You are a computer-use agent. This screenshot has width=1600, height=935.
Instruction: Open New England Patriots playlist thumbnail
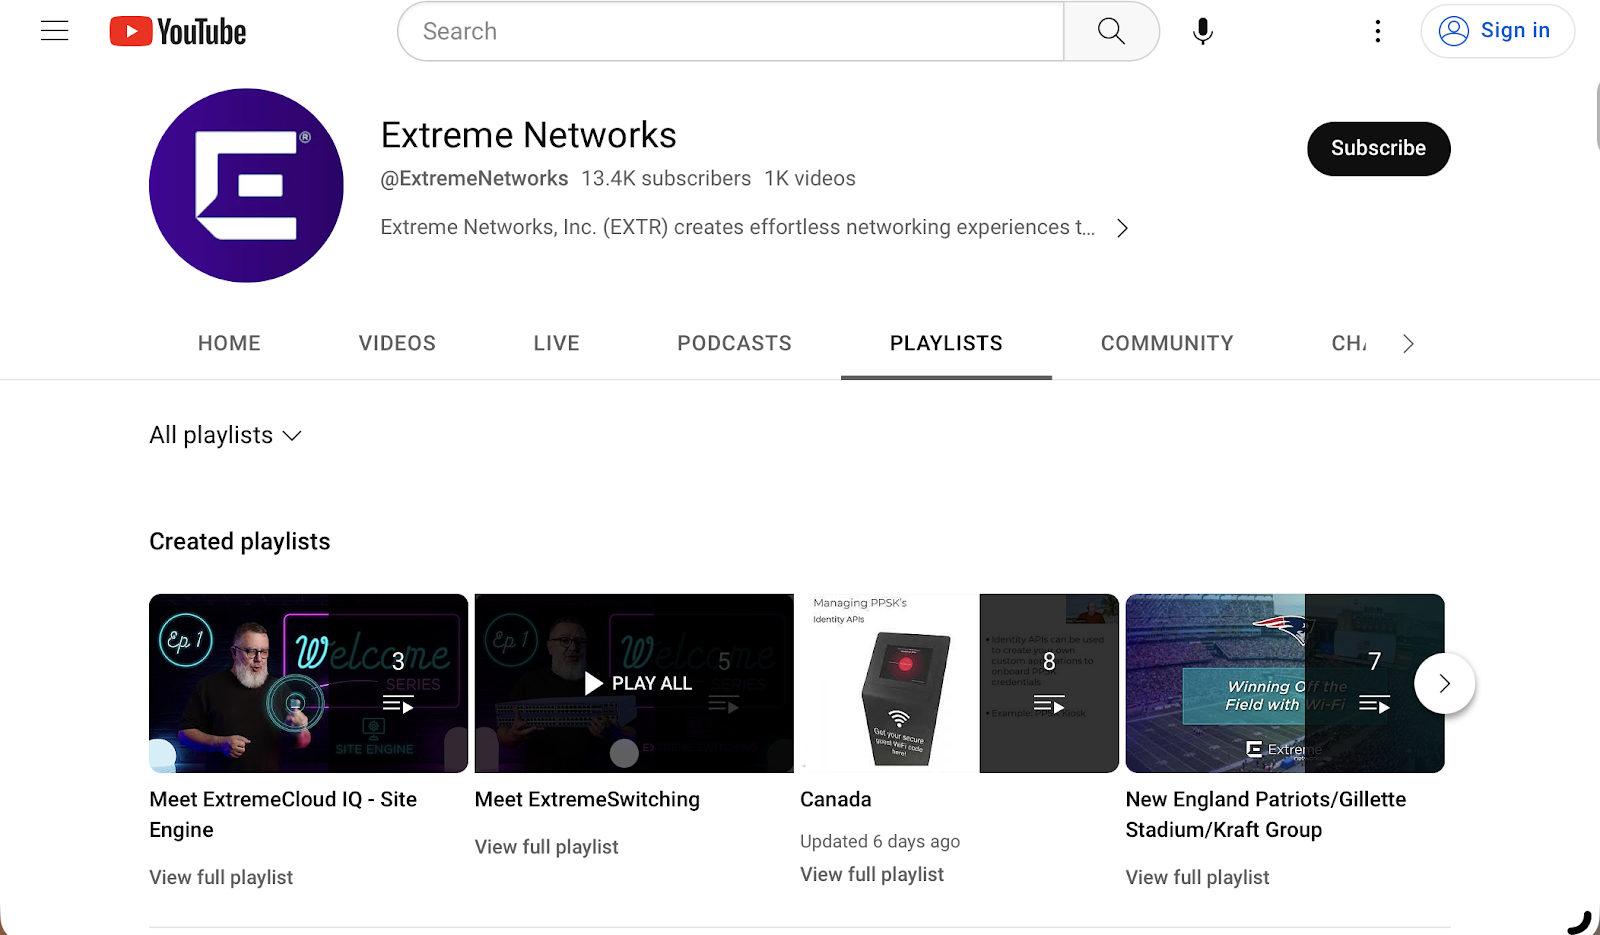click(x=1285, y=683)
